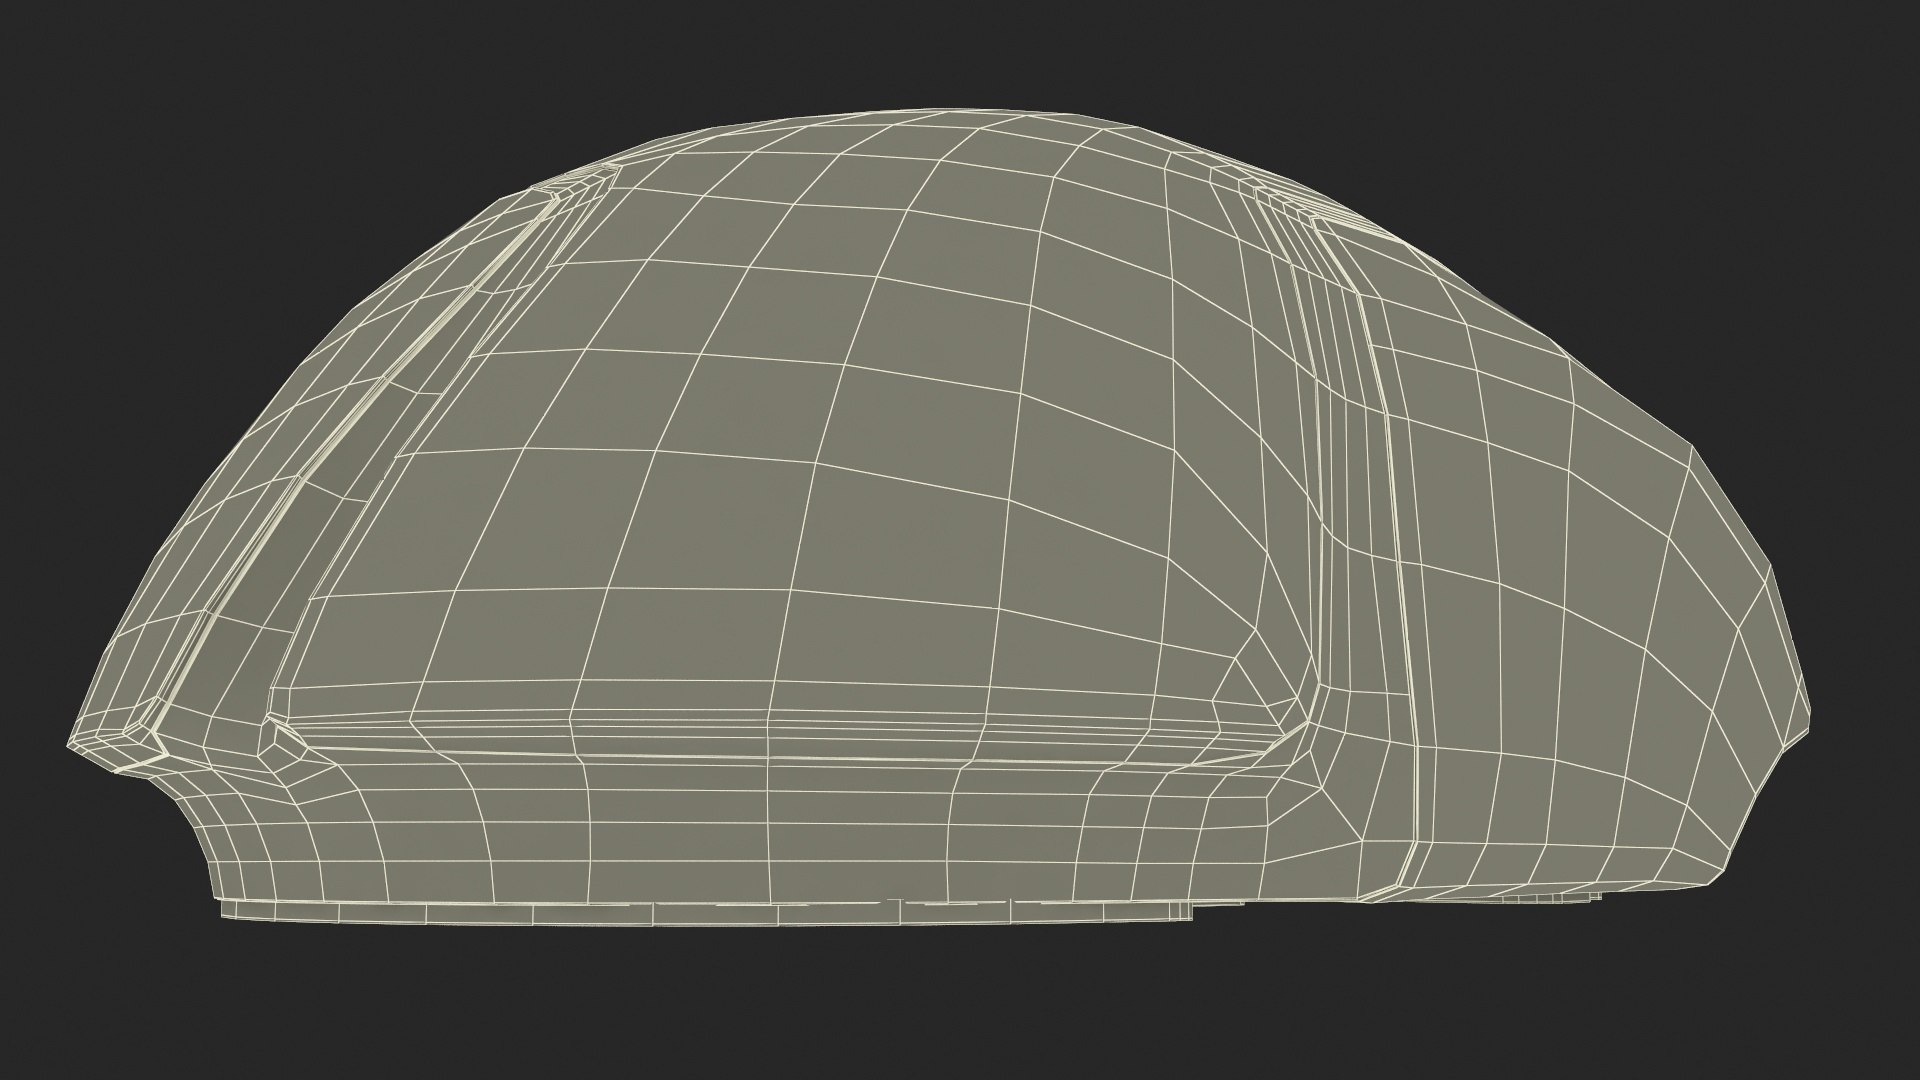Screen dimensions: 1920x1080
Task: Click the horizontal ridge along the lower body
Action: click(x=780, y=738)
